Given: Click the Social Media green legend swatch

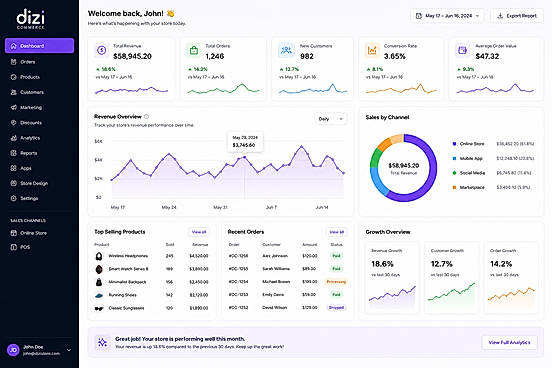Looking at the screenshot, I should (x=454, y=173).
